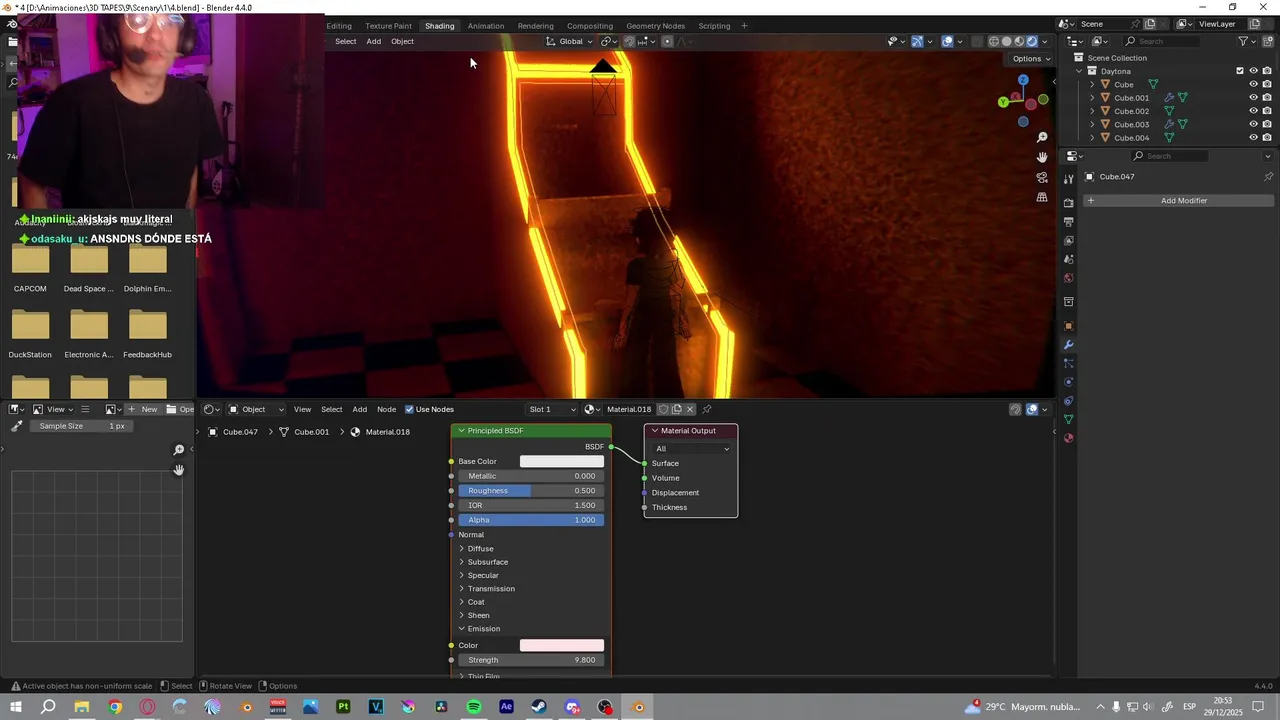Image resolution: width=1280 pixels, height=720 pixels.
Task: Hide Cube.004 in viewport with eye icon
Action: point(1253,137)
